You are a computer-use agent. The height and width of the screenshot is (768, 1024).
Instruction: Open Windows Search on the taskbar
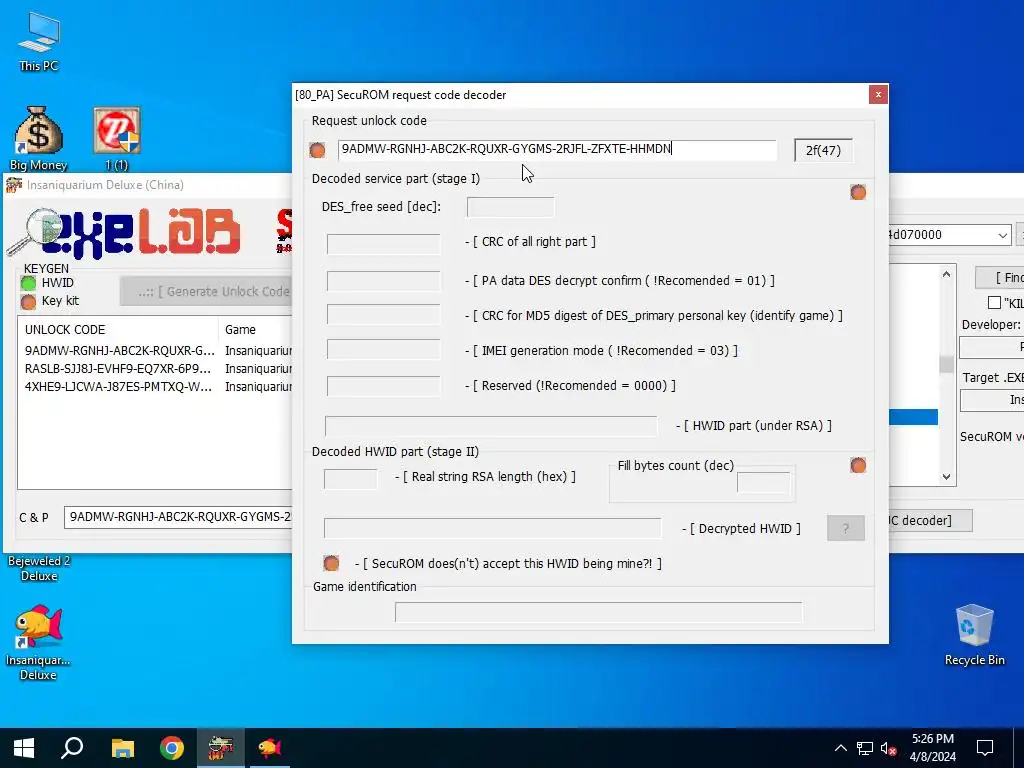[72, 748]
